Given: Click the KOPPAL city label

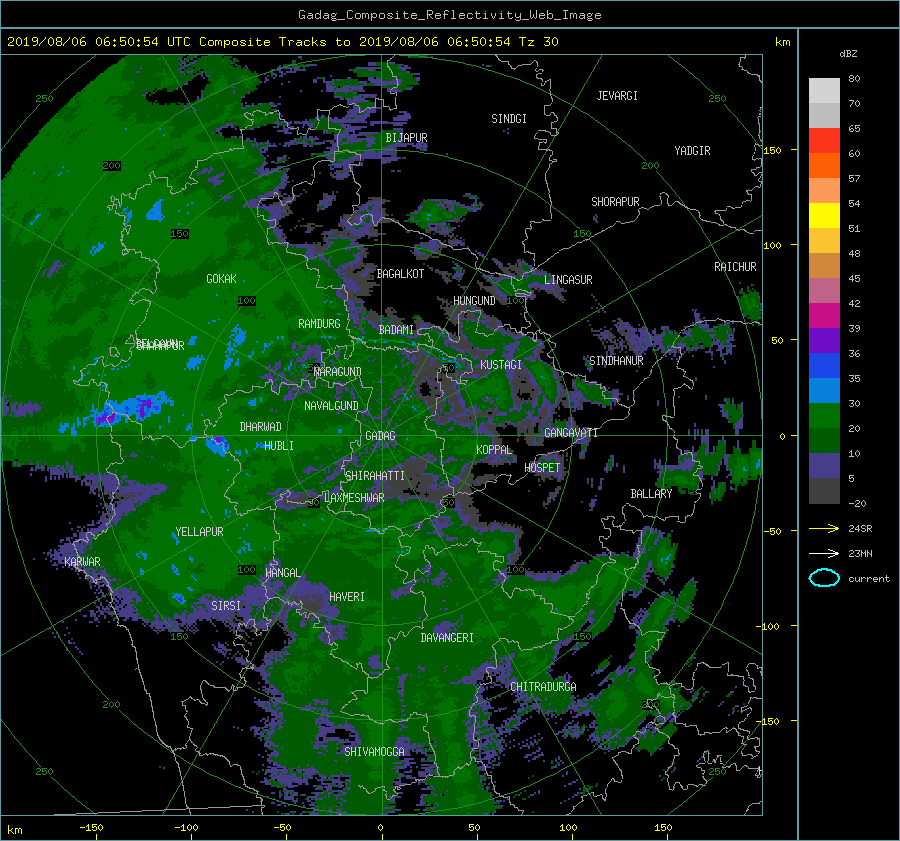Looking at the screenshot, I should (x=494, y=449).
